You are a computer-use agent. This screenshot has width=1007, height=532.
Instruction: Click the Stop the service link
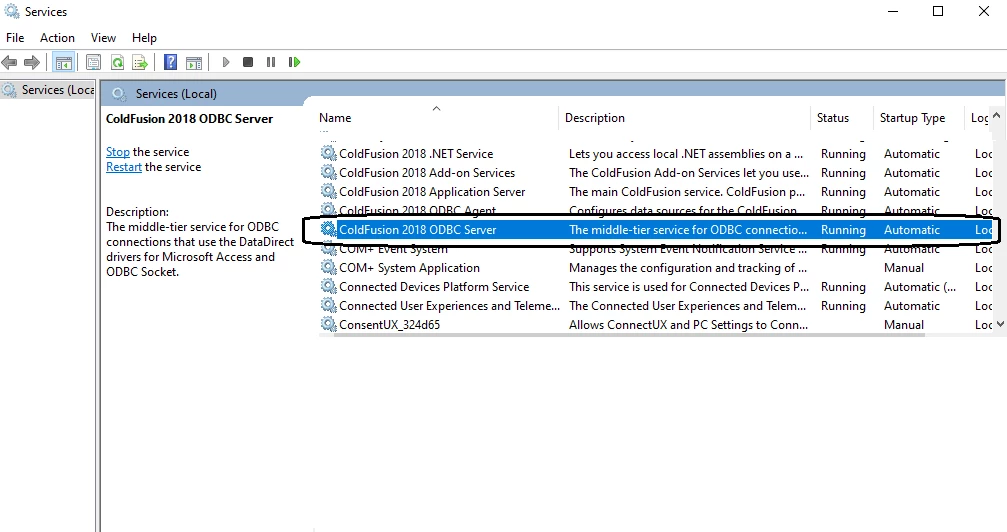[118, 152]
